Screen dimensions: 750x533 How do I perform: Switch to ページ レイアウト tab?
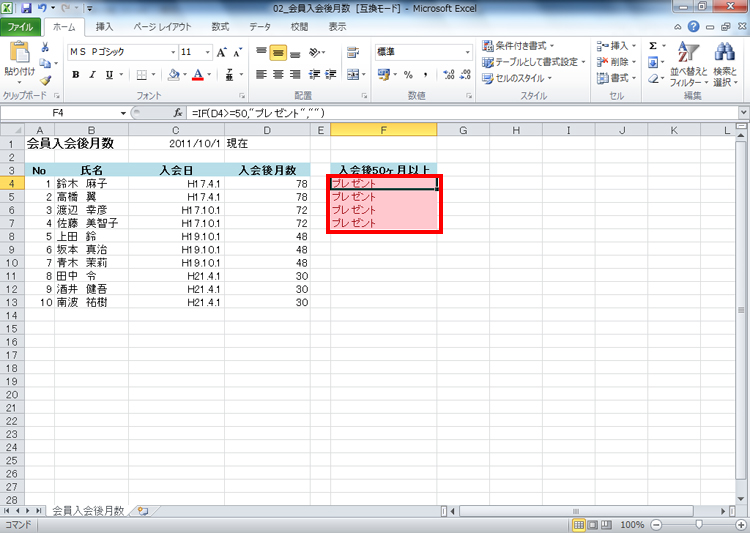click(162, 27)
